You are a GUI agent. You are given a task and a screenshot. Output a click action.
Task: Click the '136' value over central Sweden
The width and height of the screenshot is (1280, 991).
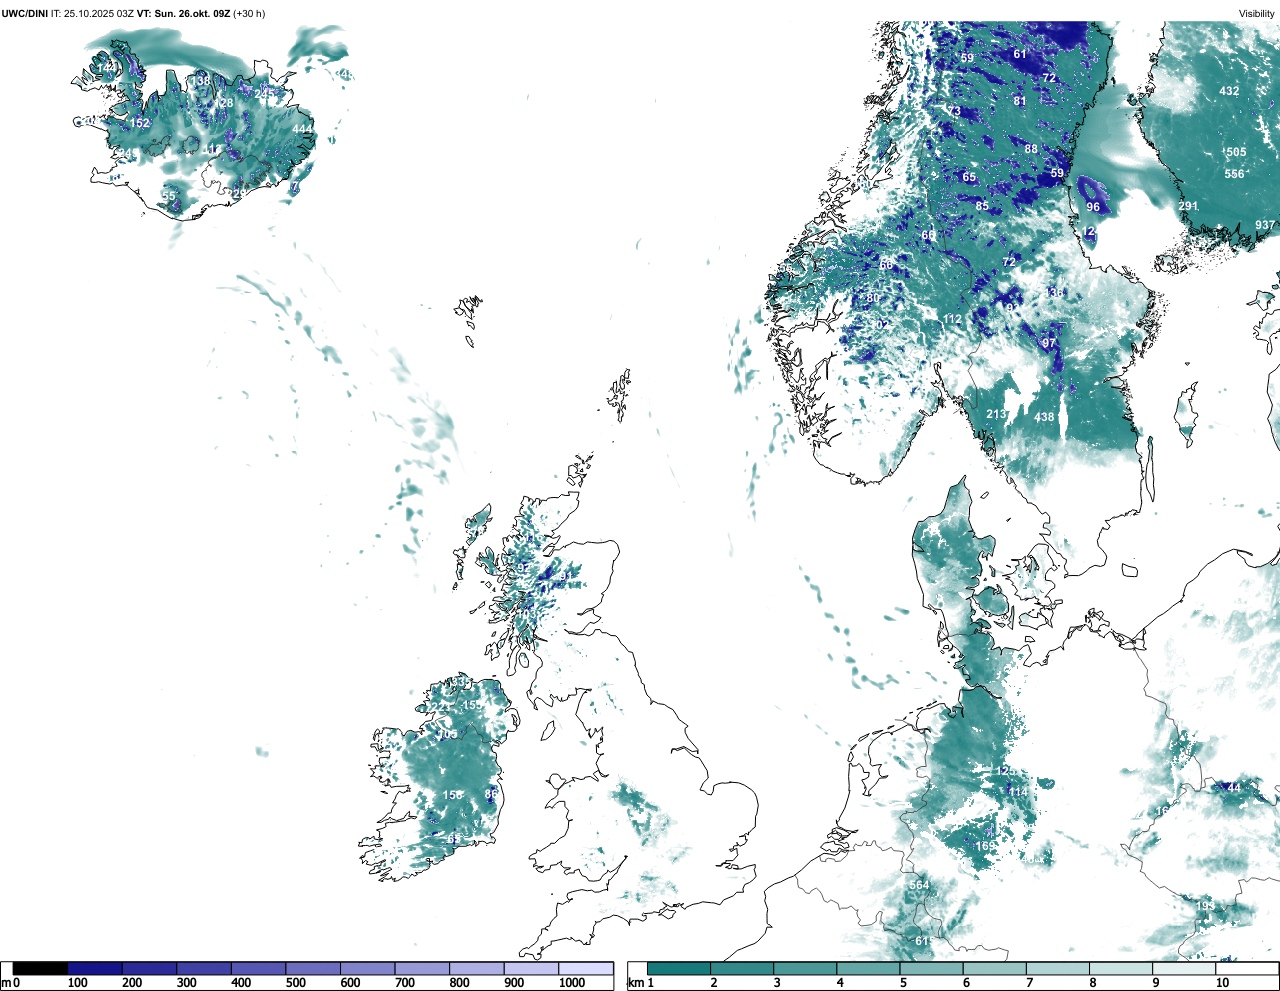1055,293
